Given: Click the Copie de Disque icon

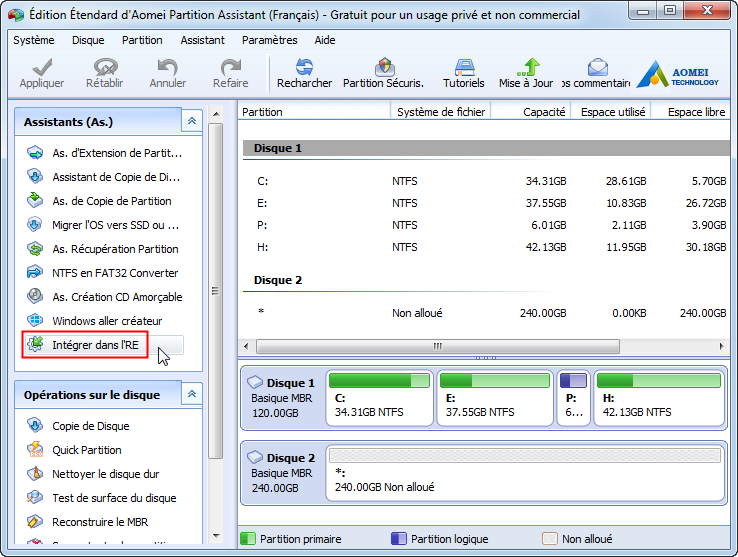Looking at the screenshot, I should (35, 426).
